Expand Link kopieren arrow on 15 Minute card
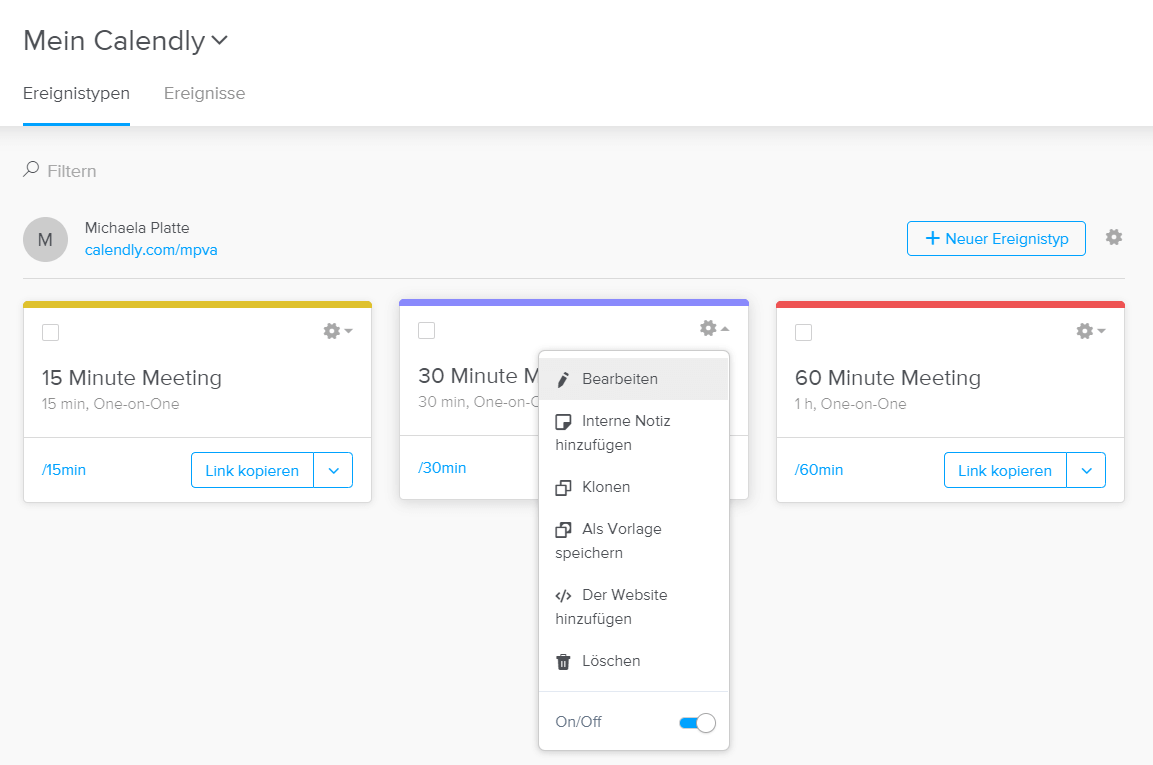This screenshot has width=1153, height=765. 333,470
